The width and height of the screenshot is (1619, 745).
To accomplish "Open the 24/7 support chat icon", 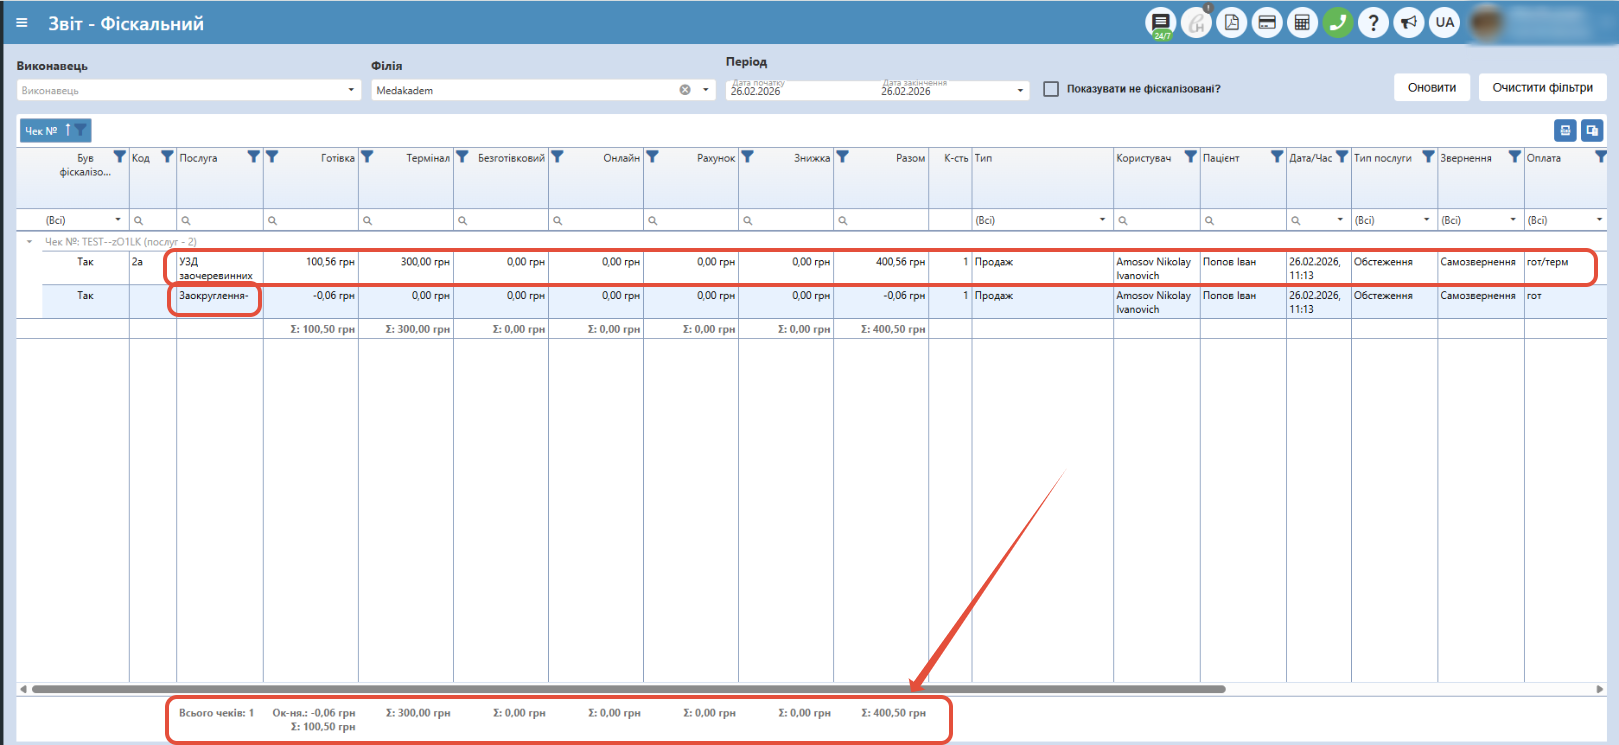I will point(1161,23).
